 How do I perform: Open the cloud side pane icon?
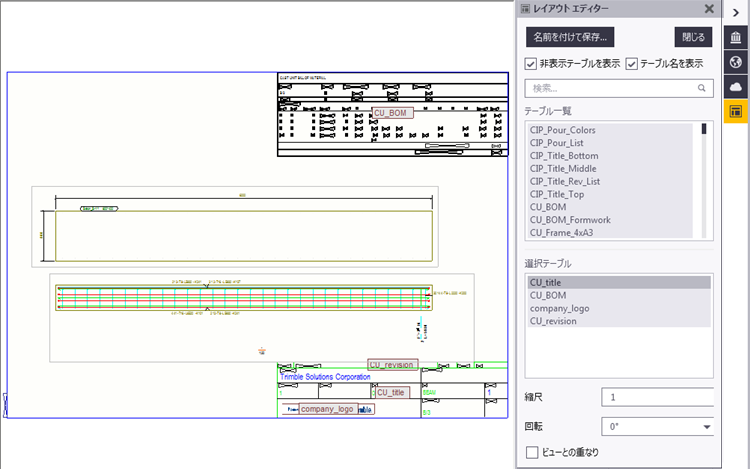[x=735, y=87]
